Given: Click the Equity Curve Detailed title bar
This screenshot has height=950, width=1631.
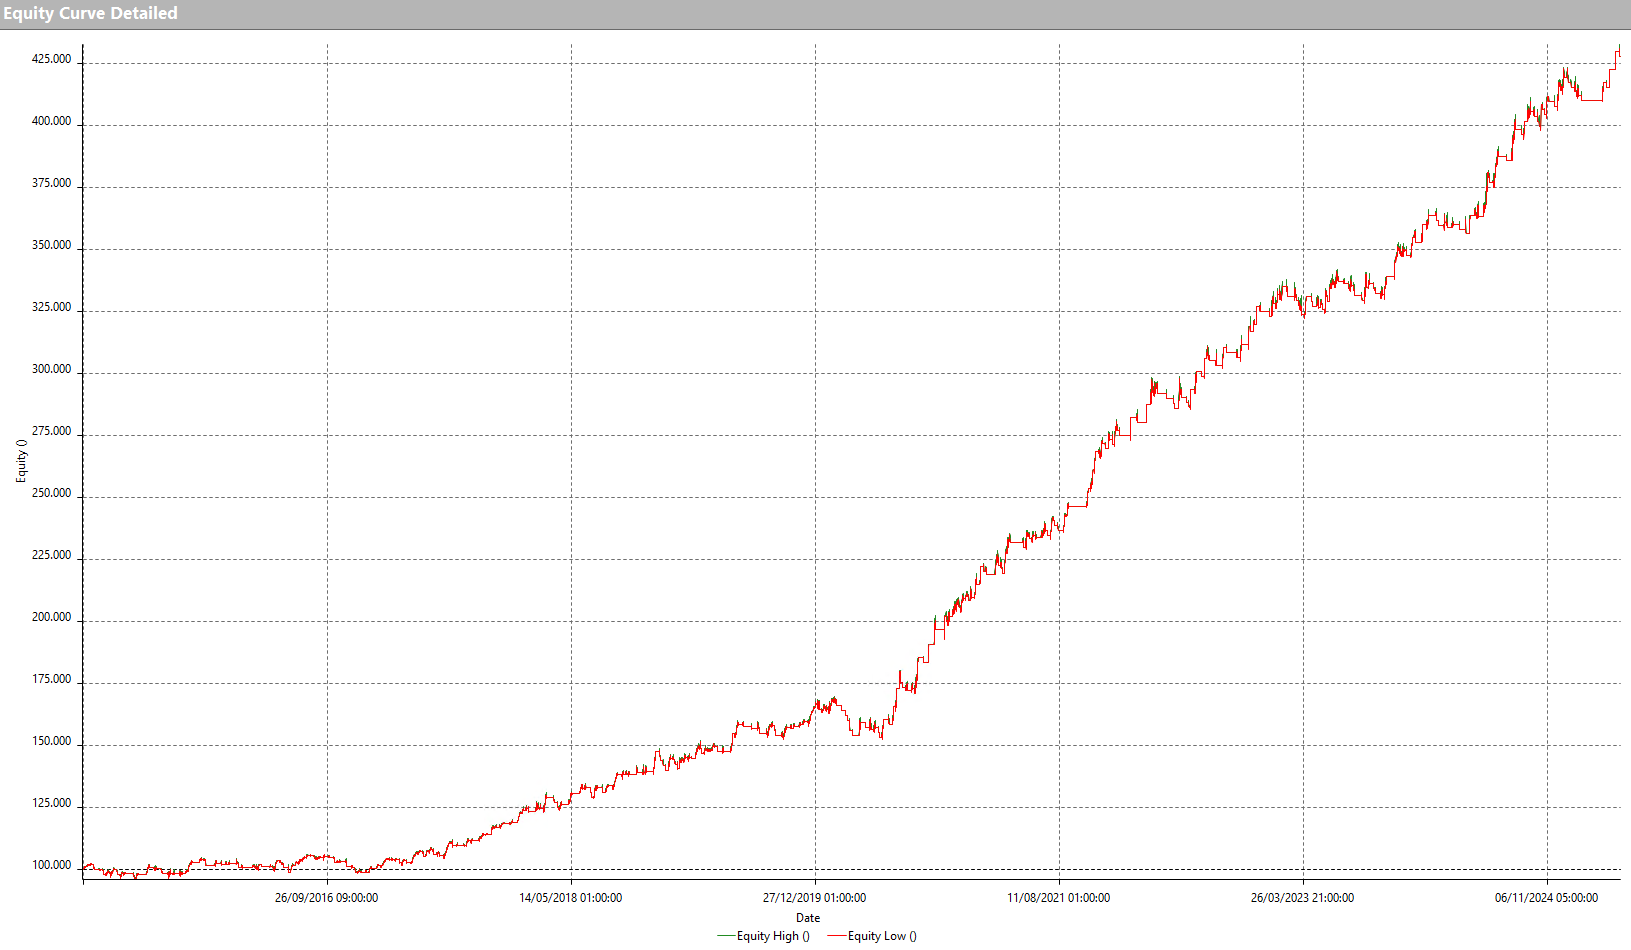Looking at the screenshot, I should point(90,13).
